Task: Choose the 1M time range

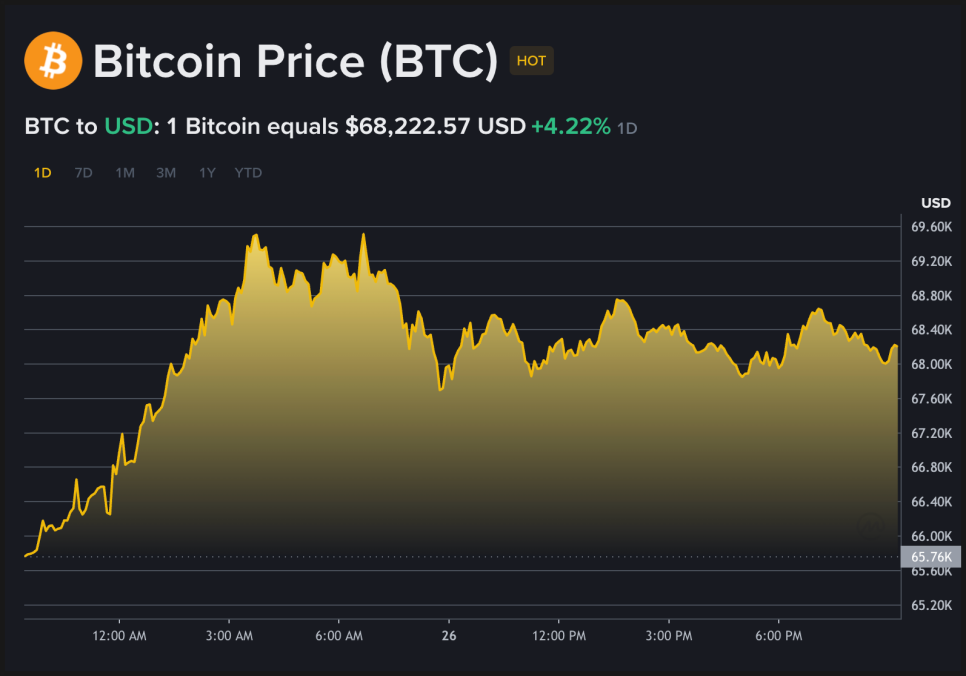Action: tap(124, 173)
